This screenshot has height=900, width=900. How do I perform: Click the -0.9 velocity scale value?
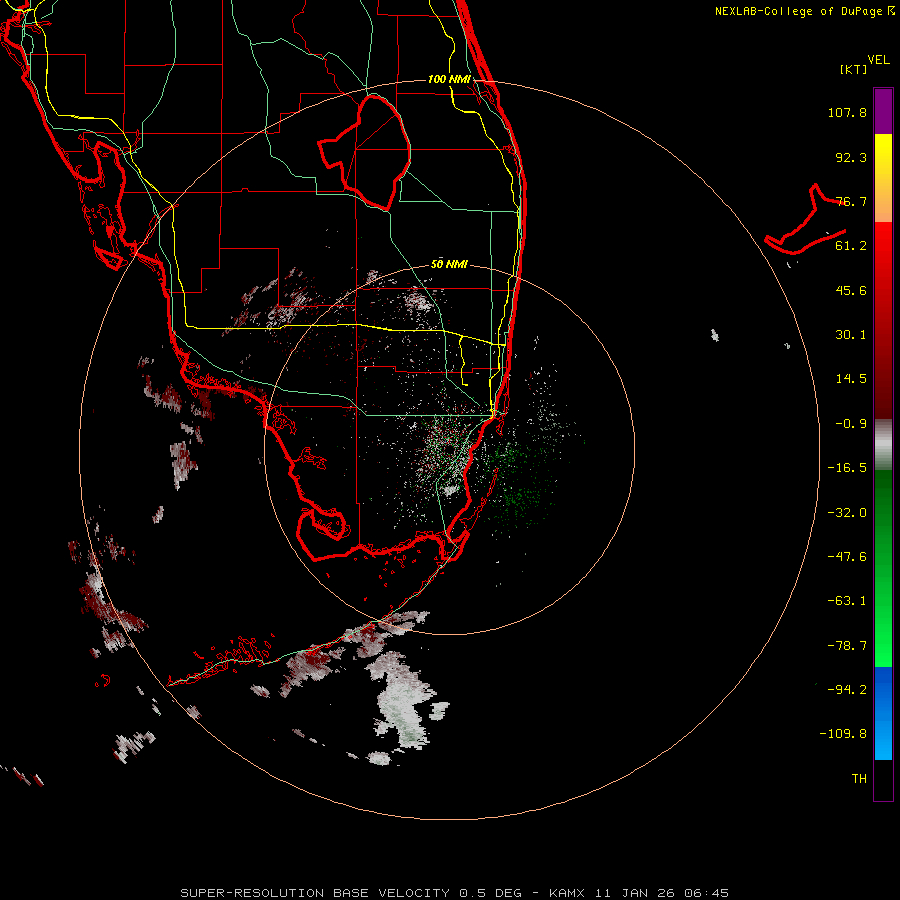(x=851, y=424)
